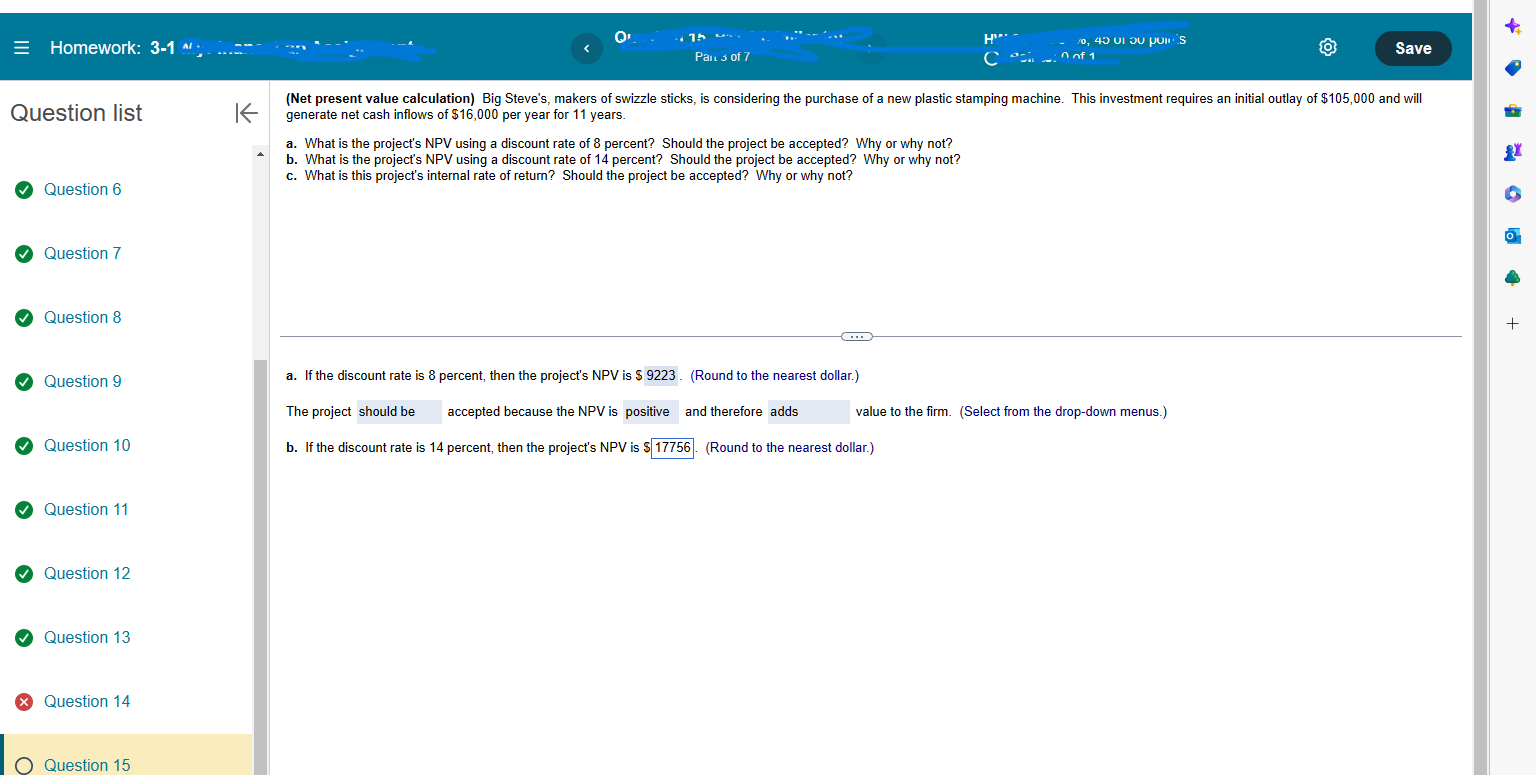Open the tree planting sidebar icon
Image resolution: width=1536 pixels, height=775 pixels.
(x=1512, y=277)
